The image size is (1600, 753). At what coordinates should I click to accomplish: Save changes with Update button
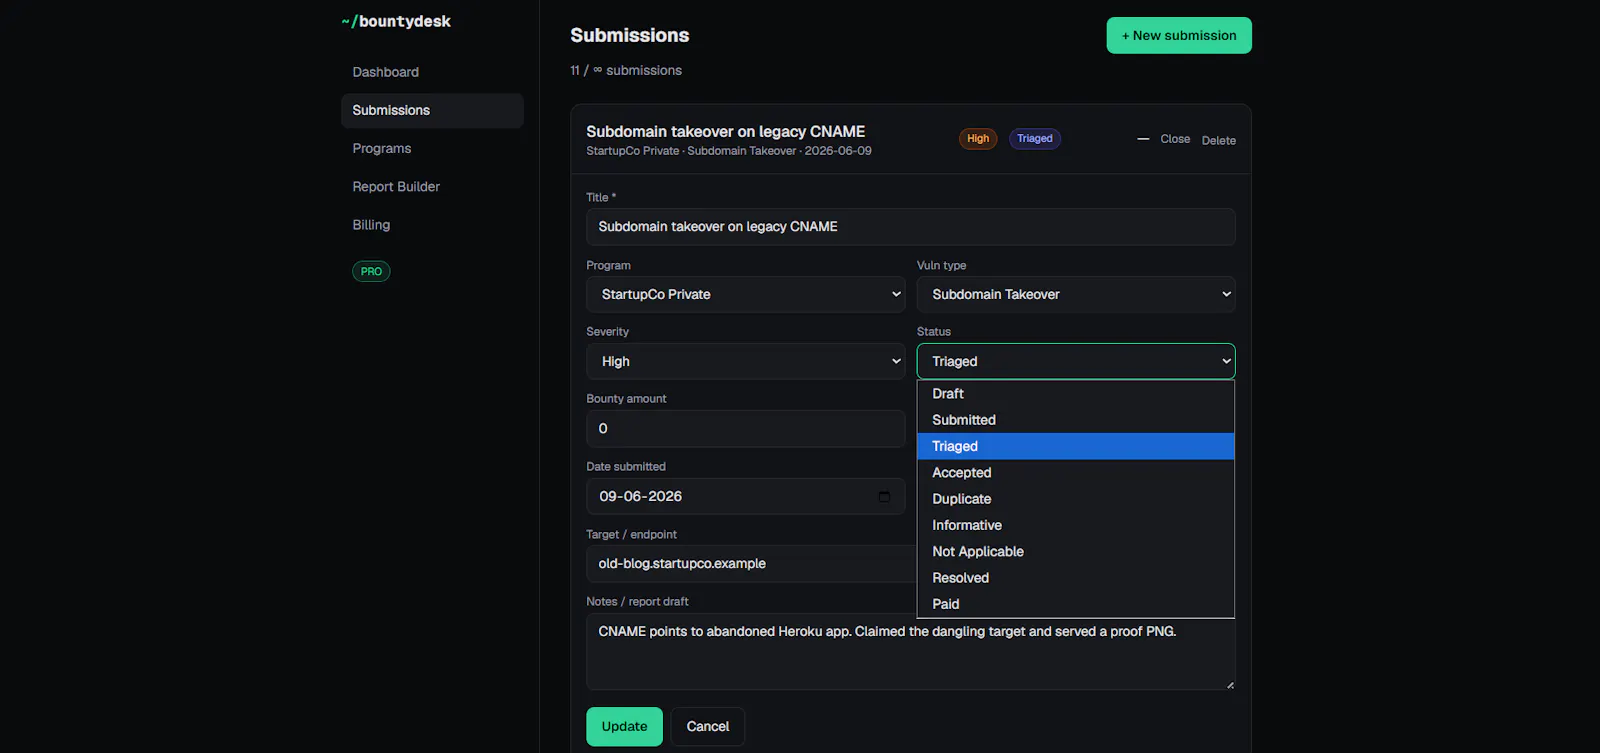[x=624, y=727]
